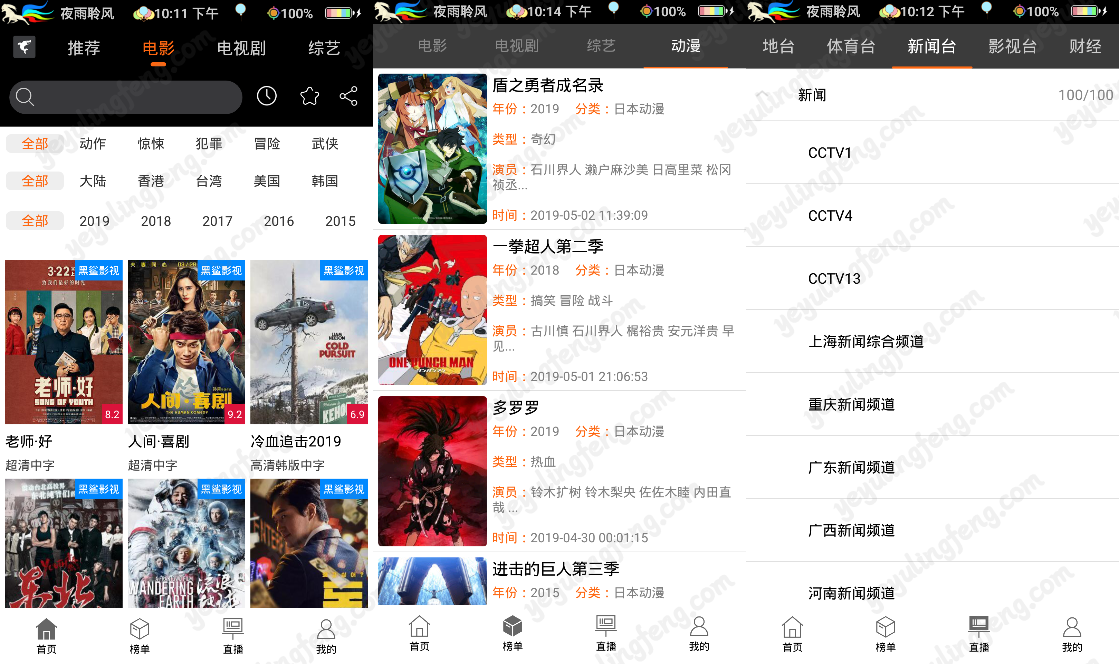Open the 影视台 channel tab
Image resolution: width=1119 pixels, height=664 pixels.
1012,46
